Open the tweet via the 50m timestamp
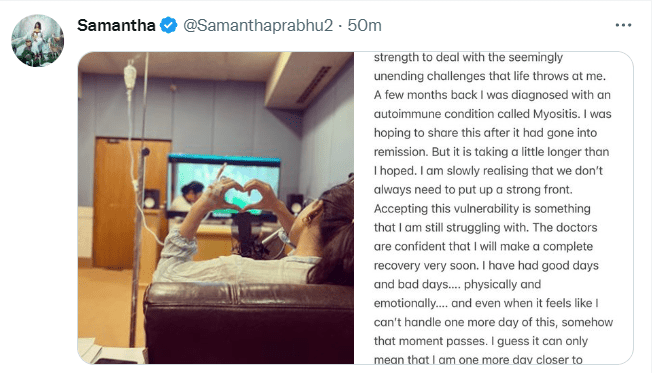The width and height of the screenshot is (652, 373). click(364, 25)
